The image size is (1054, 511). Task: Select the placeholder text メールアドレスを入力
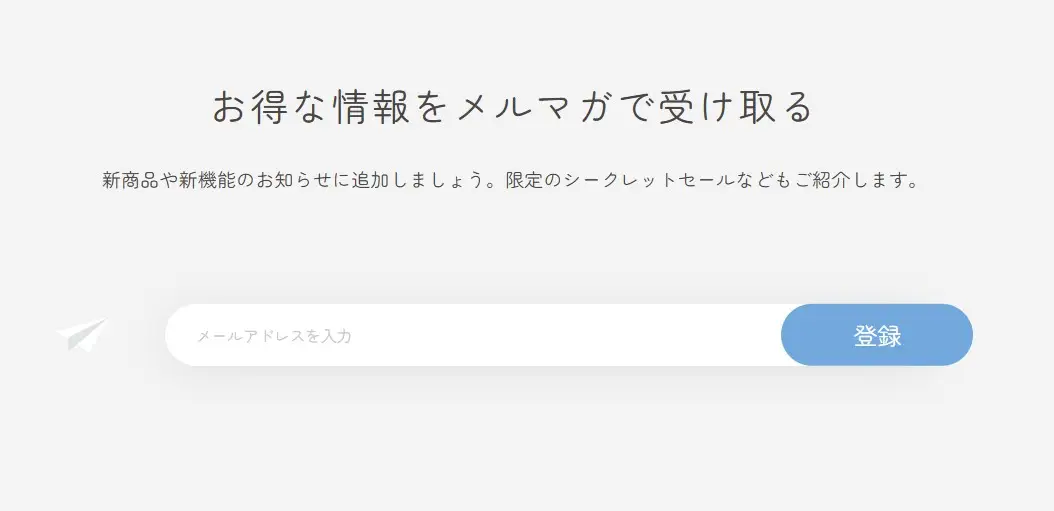274,336
